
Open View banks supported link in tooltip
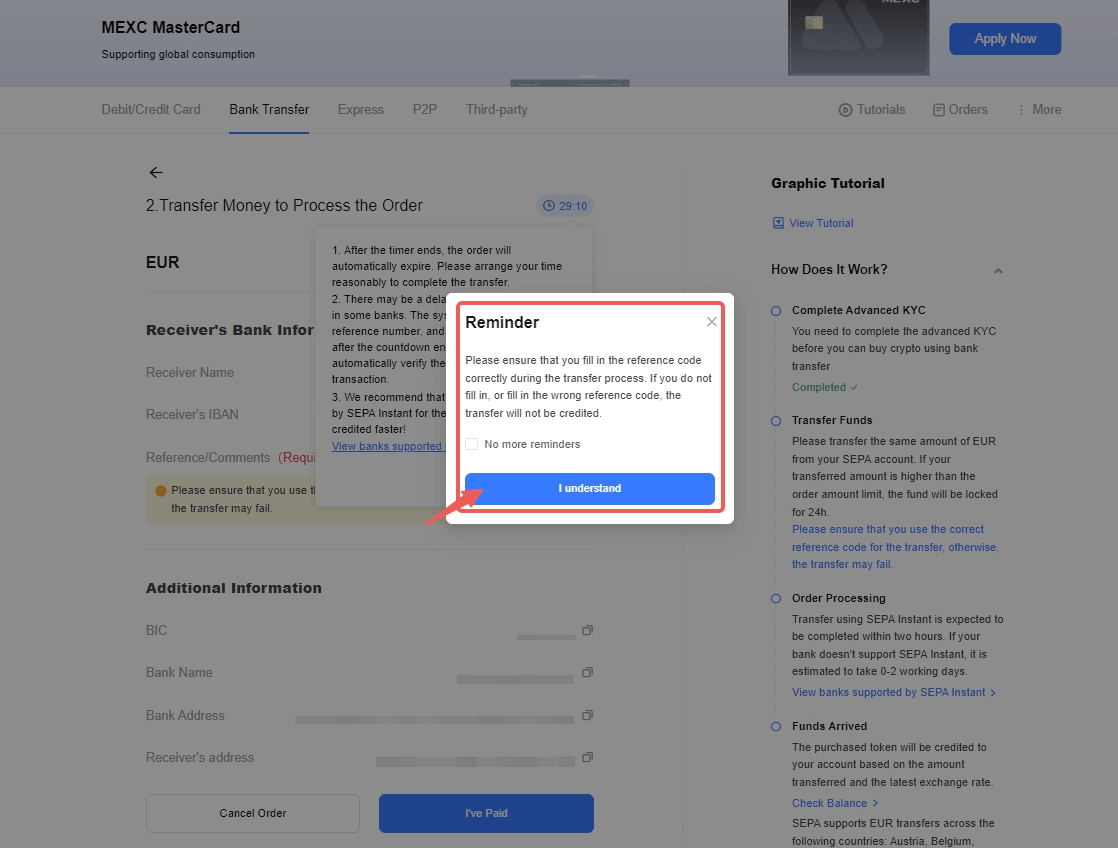[x=387, y=446]
